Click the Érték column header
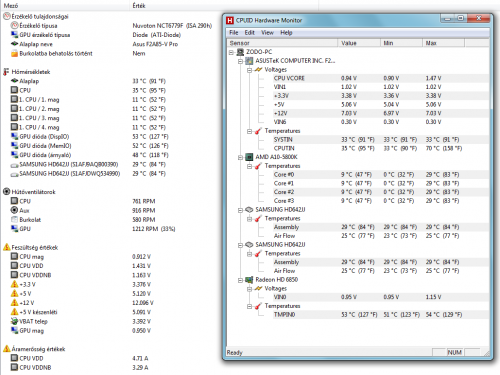The width and height of the screenshot is (500, 375). pyautogui.click(x=224, y=6)
